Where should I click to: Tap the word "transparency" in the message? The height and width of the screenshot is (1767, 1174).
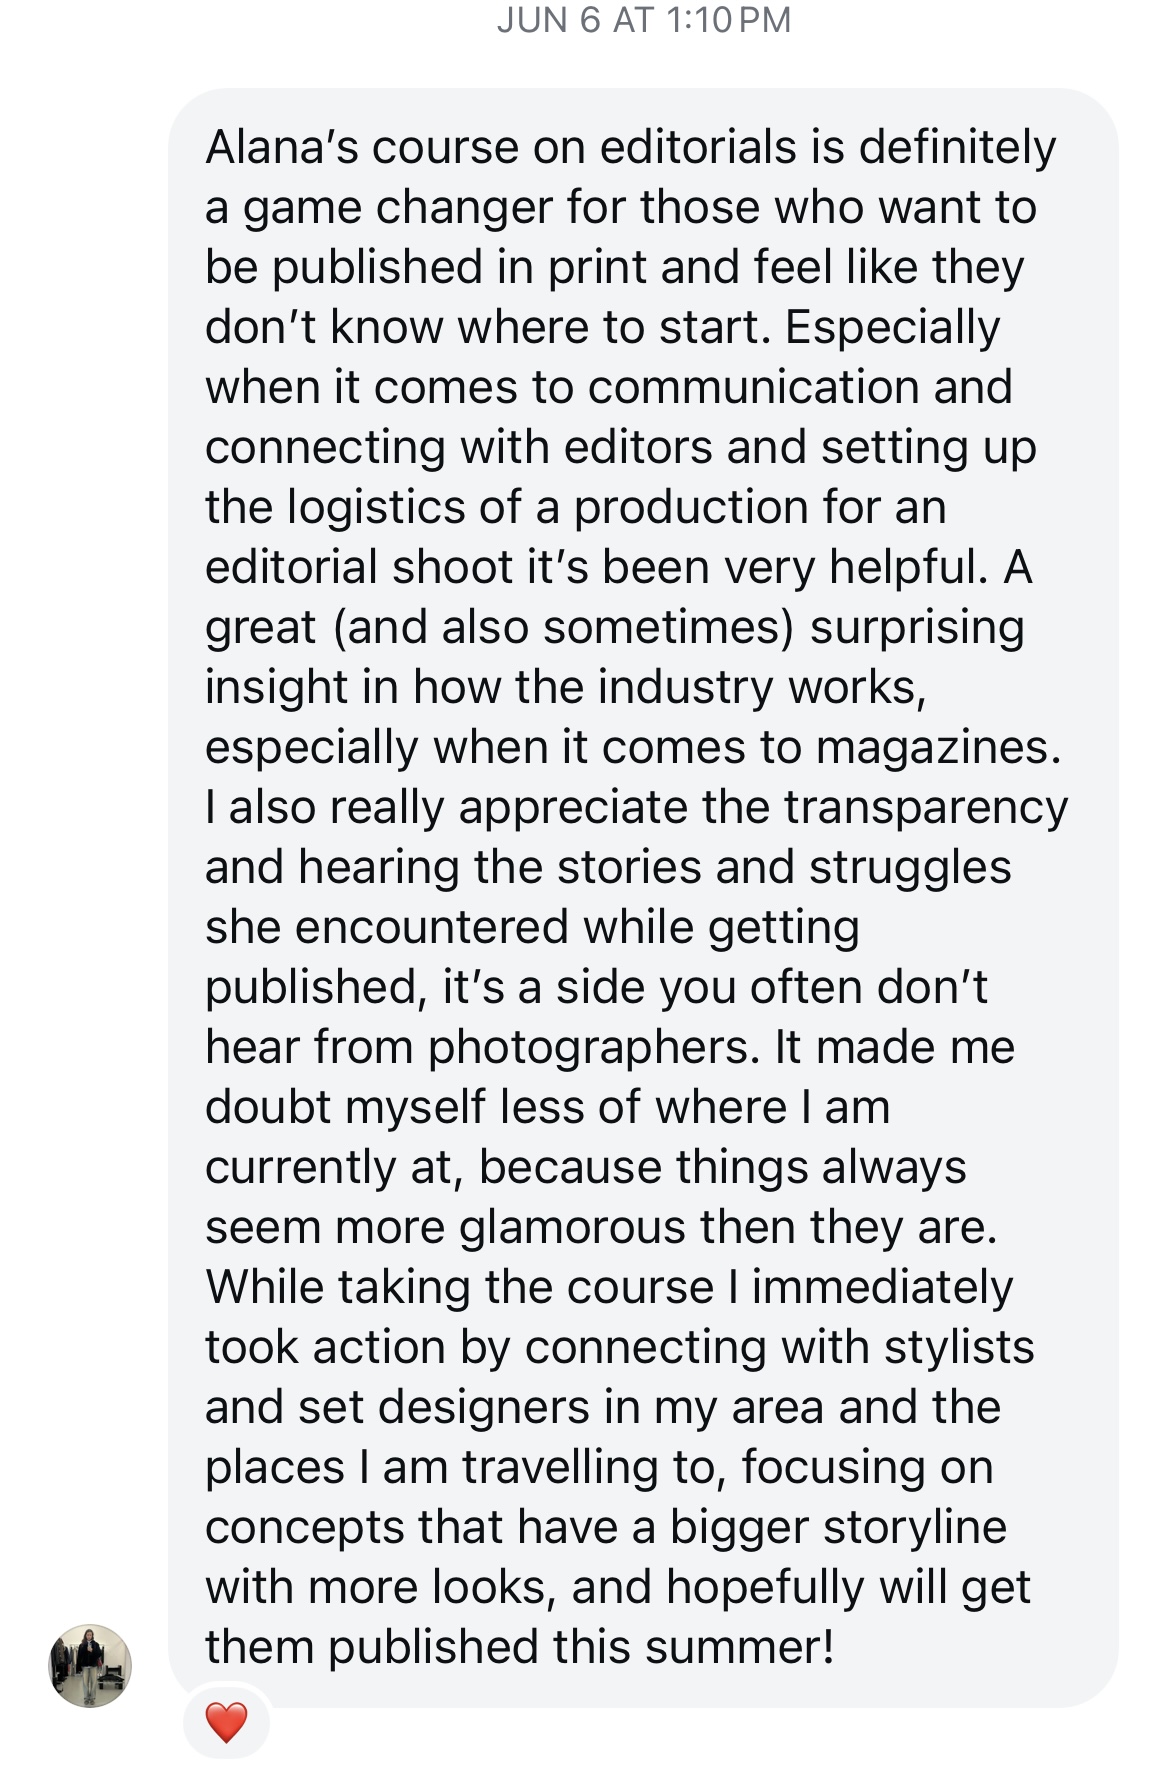(x=925, y=808)
